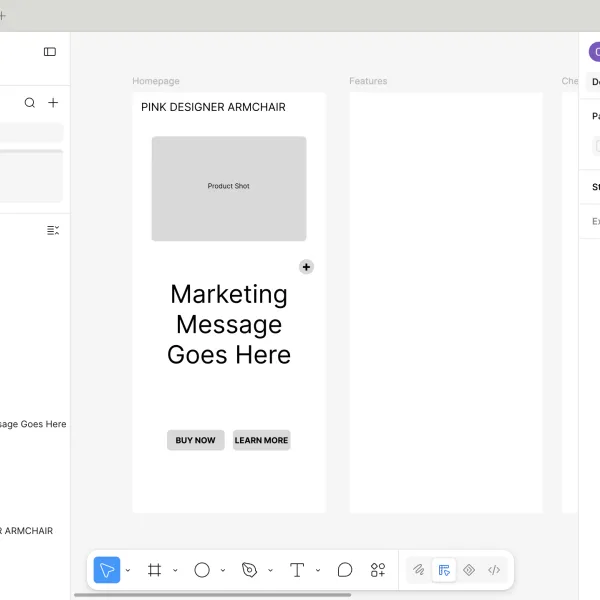Switch to Draw mode
Screen dimensions: 600x600
(x=419, y=570)
